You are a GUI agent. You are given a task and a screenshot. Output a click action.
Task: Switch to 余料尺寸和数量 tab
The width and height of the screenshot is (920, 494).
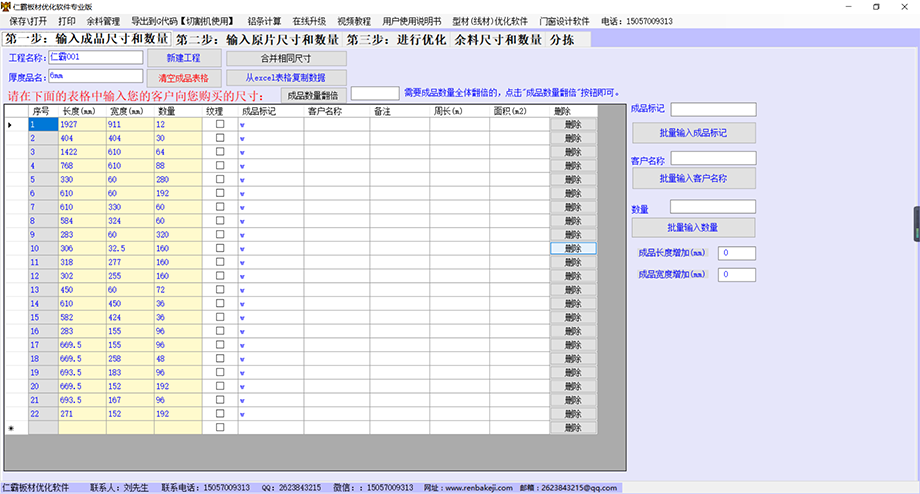coord(498,39)
